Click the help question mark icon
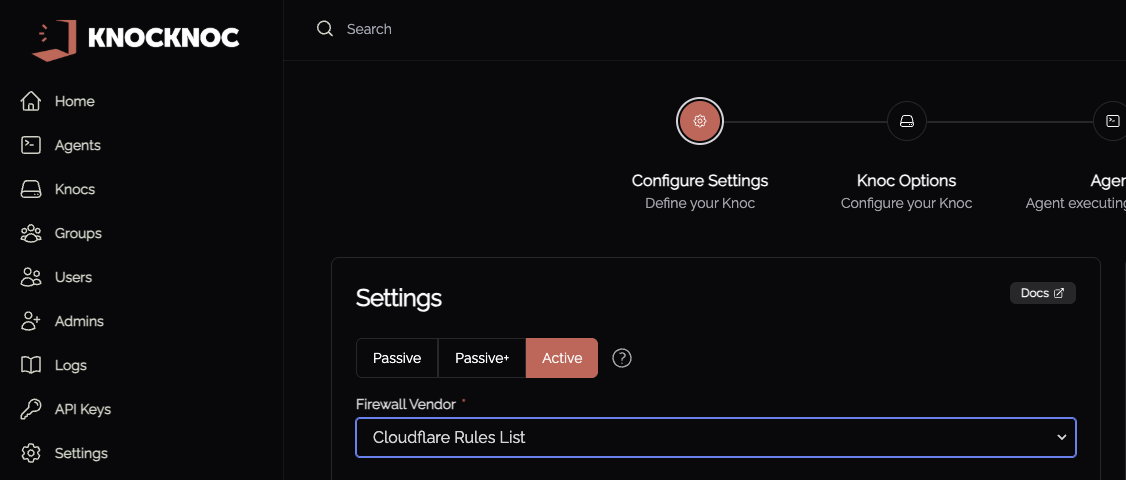Screen dimensions: 1126x480 (x=622, y=358)
